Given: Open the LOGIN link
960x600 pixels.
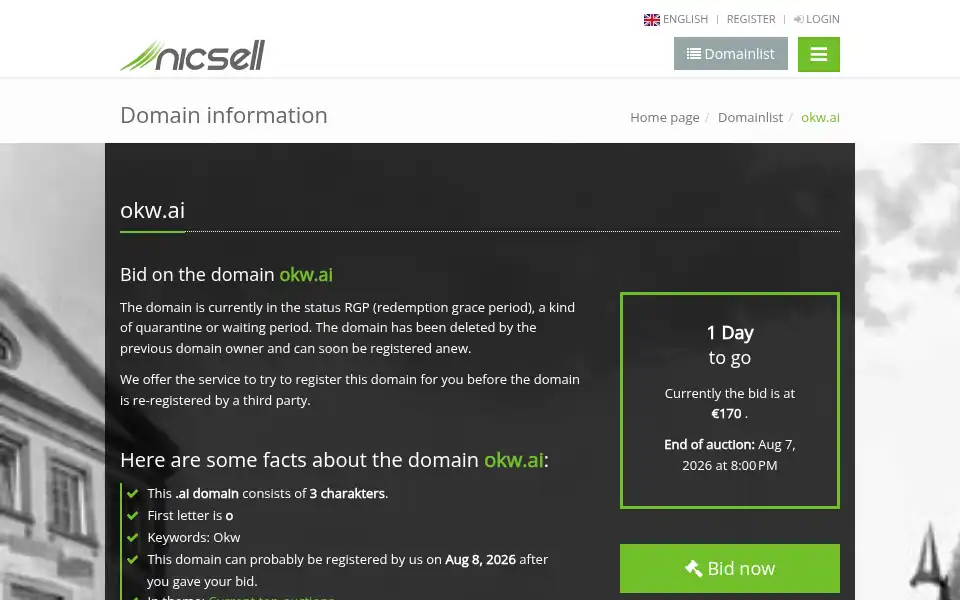Looking at the screenshot, I should point(822,19).
